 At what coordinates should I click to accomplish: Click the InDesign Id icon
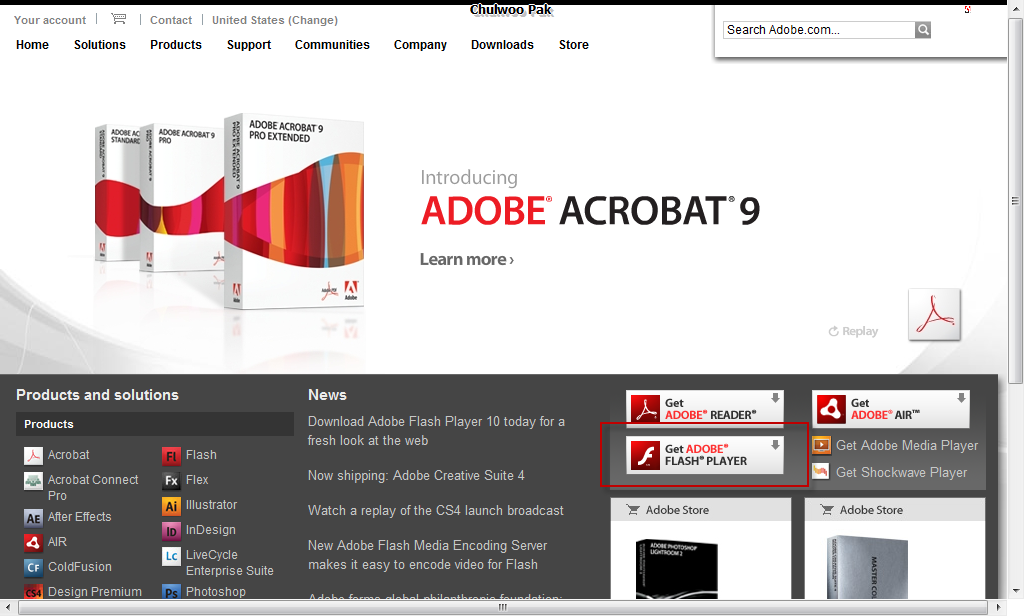(171, 530)
